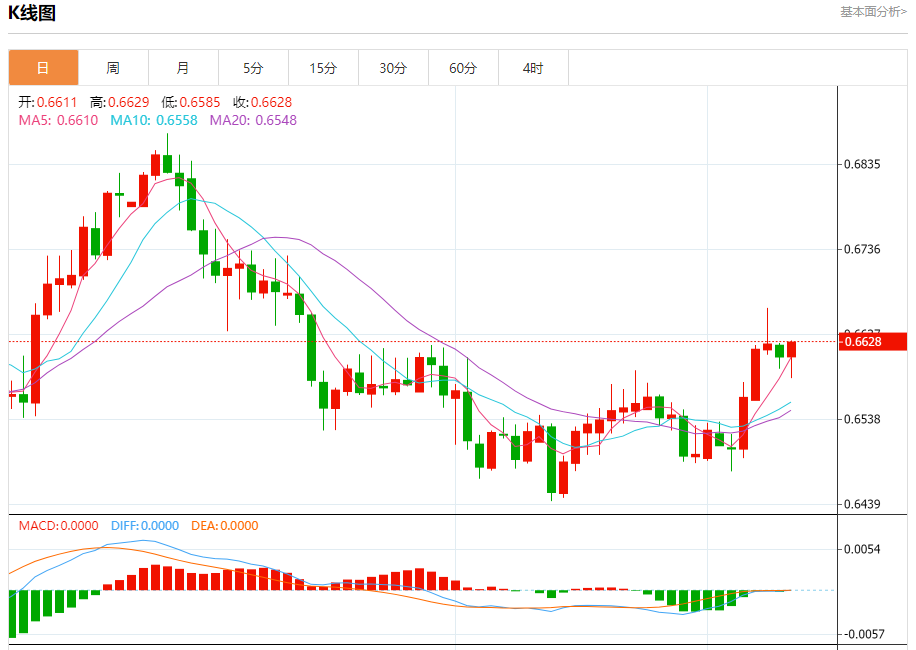Click the DEA indicator label

224,526
